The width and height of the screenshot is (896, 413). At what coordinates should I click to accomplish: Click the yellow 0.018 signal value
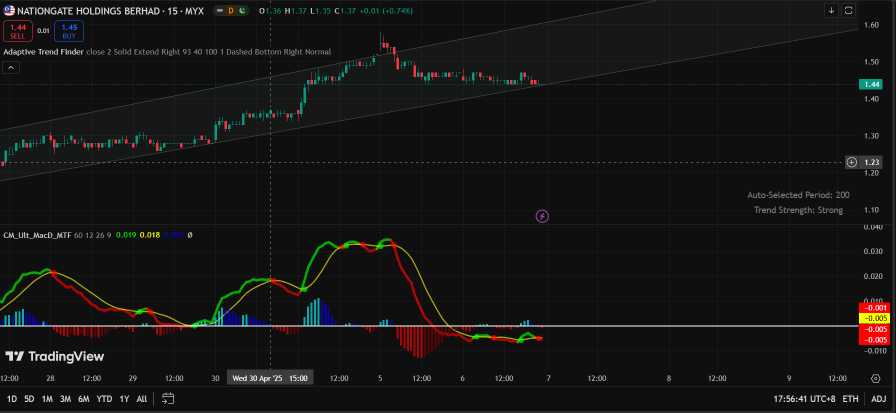[x=149, y=235]
